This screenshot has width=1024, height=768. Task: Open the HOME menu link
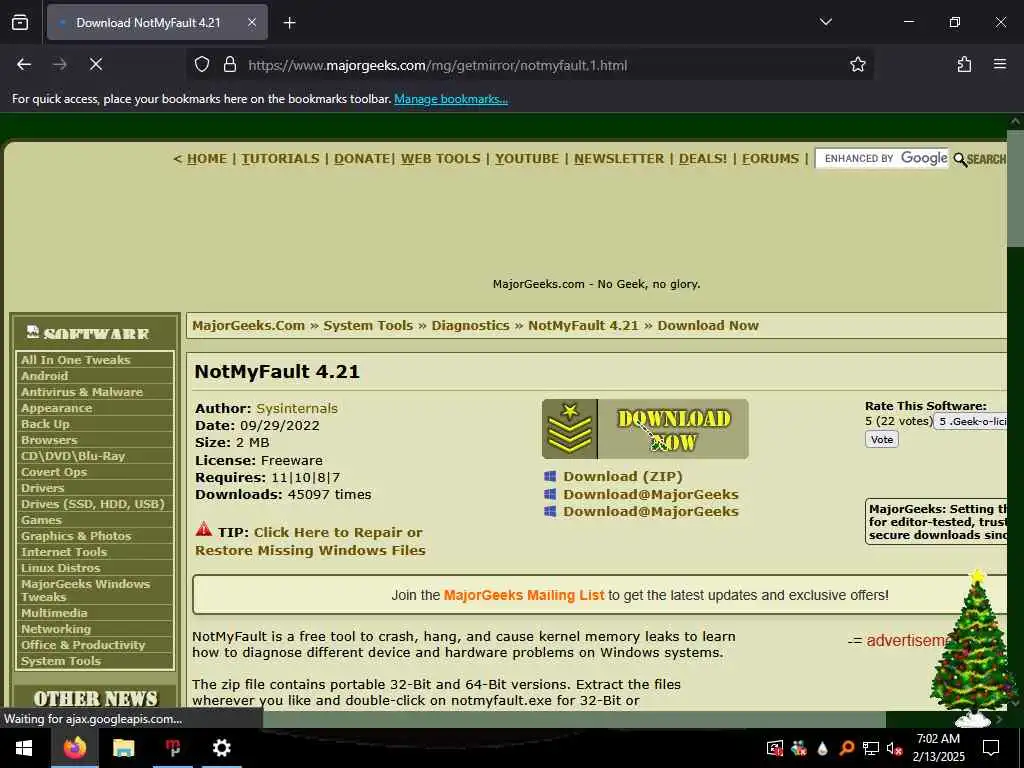point(206,159)
